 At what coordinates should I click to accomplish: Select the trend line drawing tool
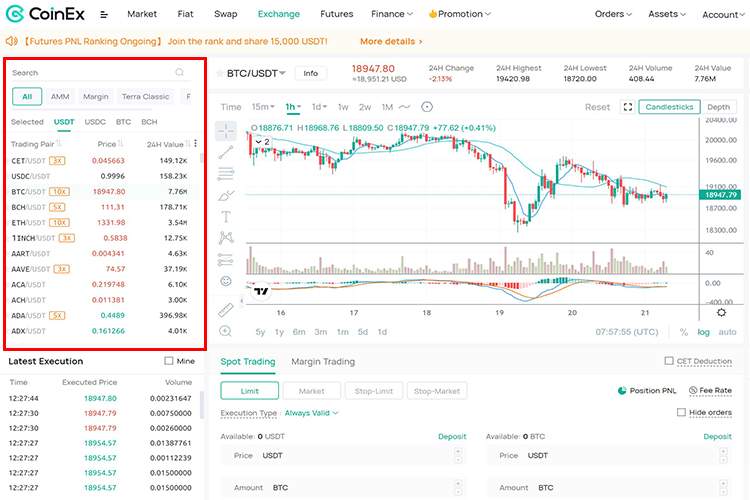pos(225,152)
